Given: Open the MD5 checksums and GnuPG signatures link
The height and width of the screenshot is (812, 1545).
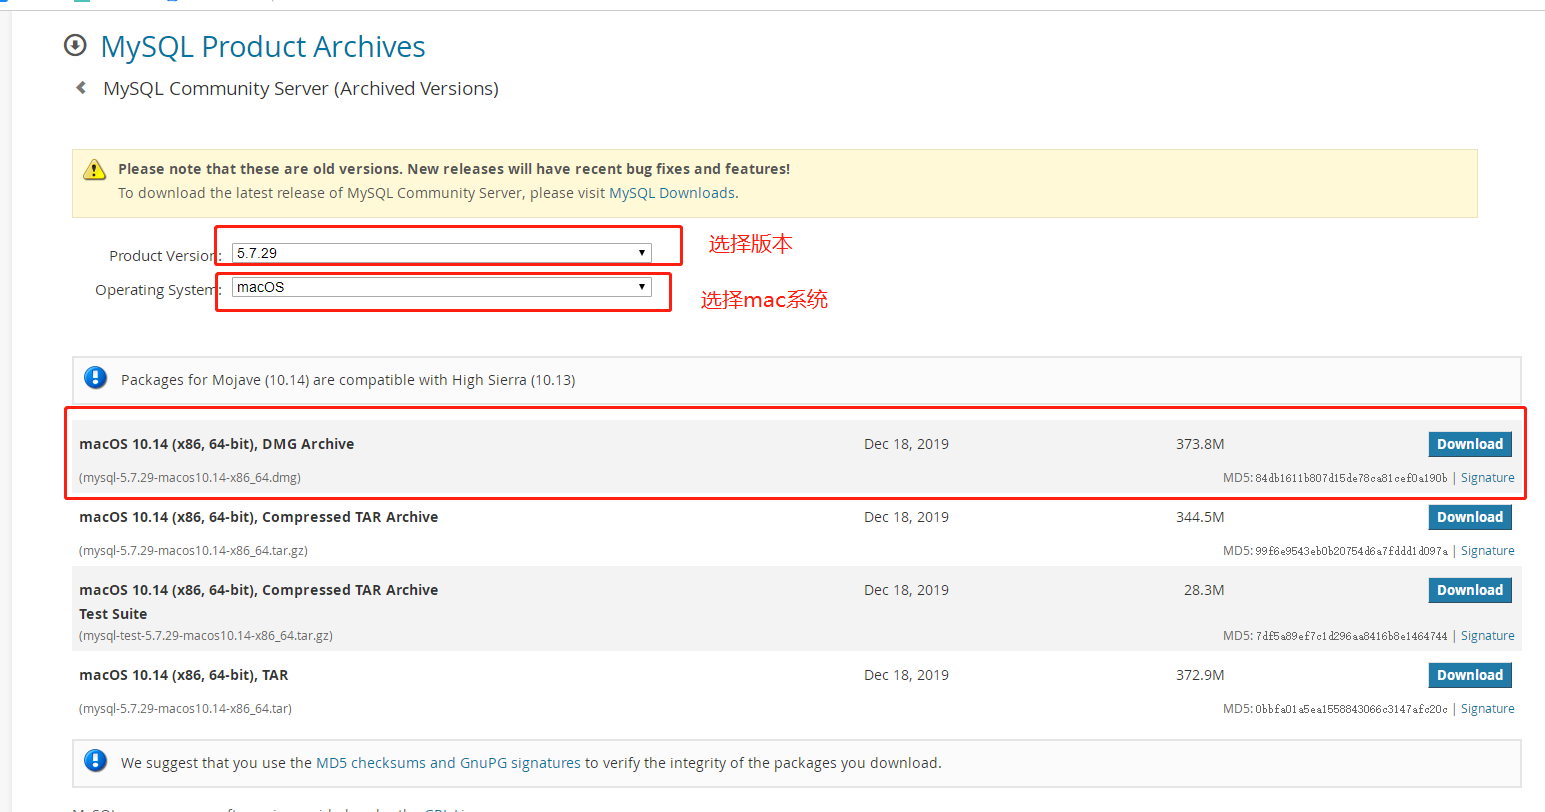Looking at the screenshot, I should click(448, 763).
